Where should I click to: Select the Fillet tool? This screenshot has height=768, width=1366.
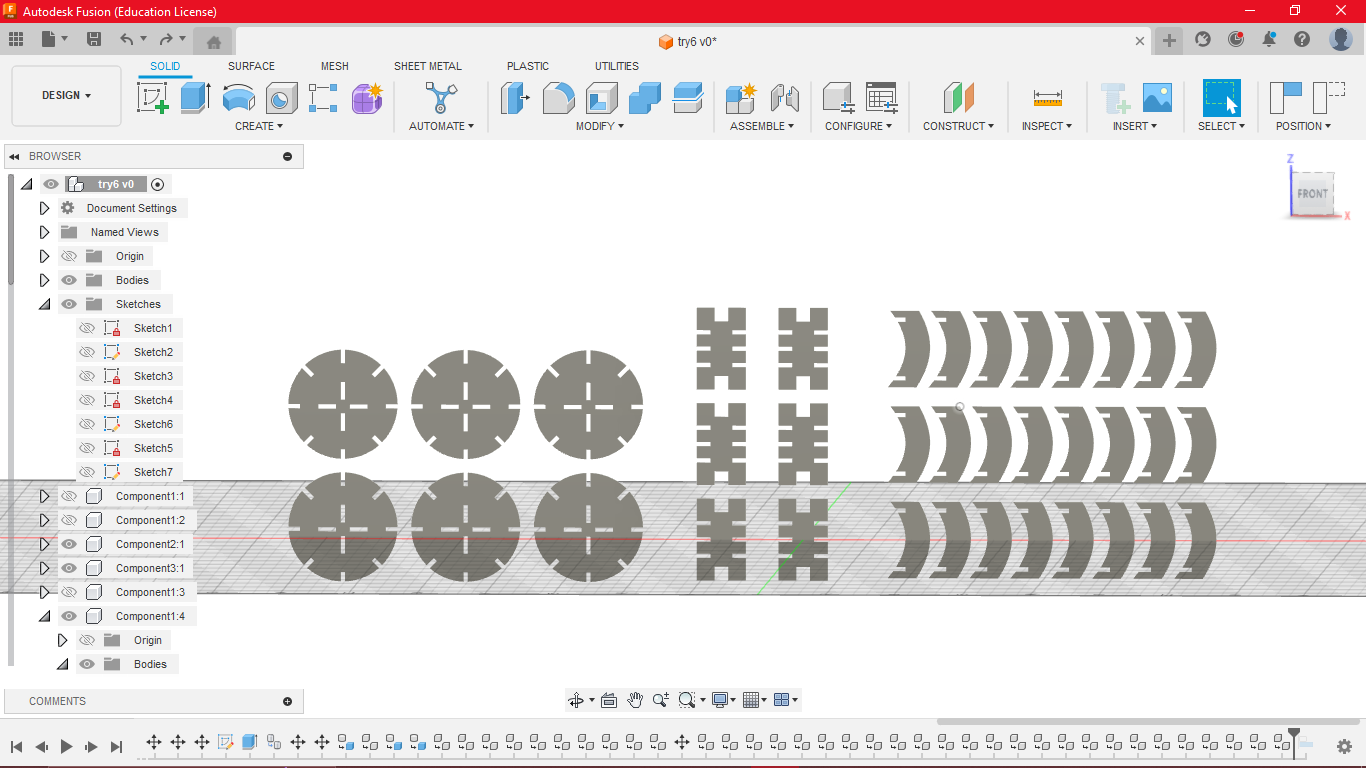click(x=559, y=98)
